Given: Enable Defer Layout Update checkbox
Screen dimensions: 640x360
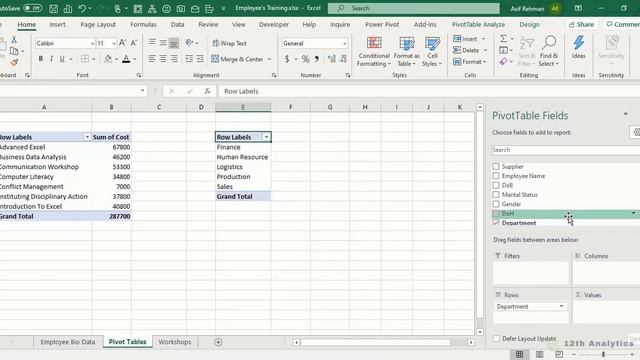Looking at the screenshot, I should coord(496,338).
